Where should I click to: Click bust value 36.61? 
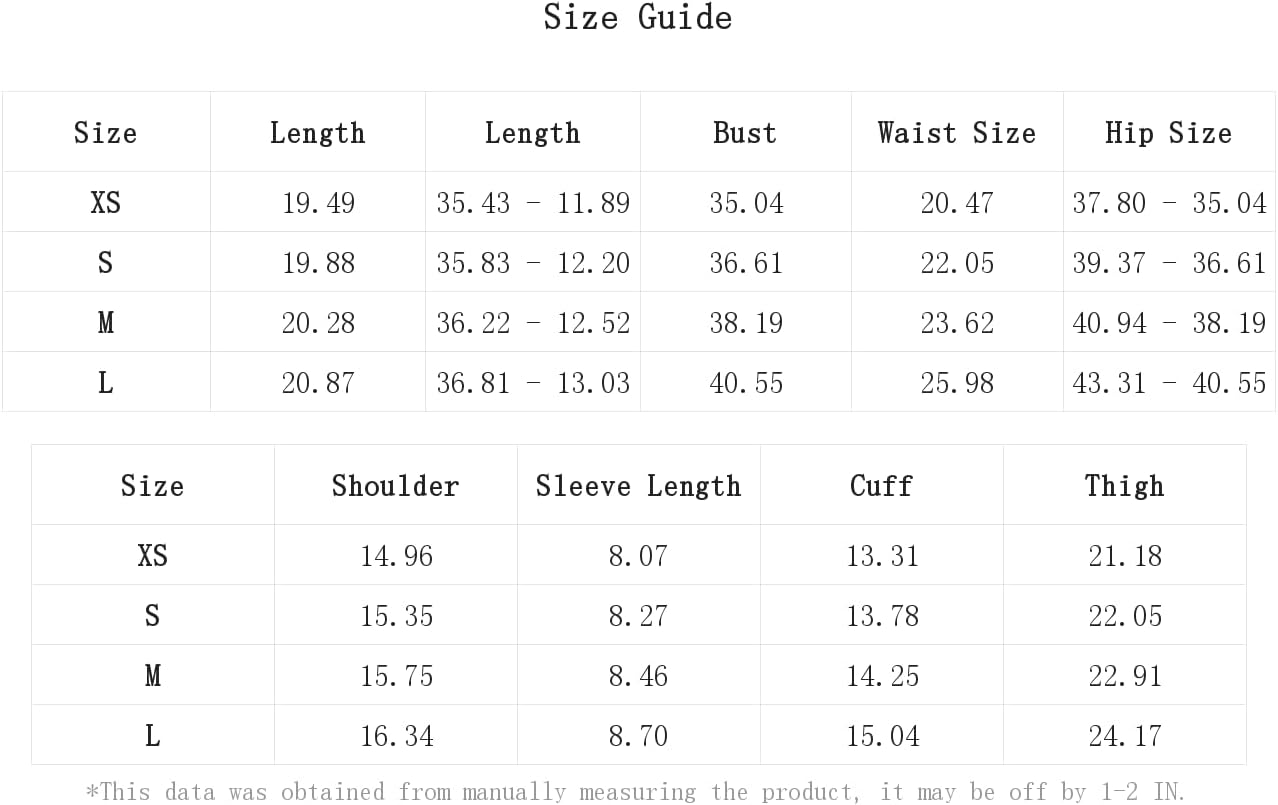pos(746,263)
